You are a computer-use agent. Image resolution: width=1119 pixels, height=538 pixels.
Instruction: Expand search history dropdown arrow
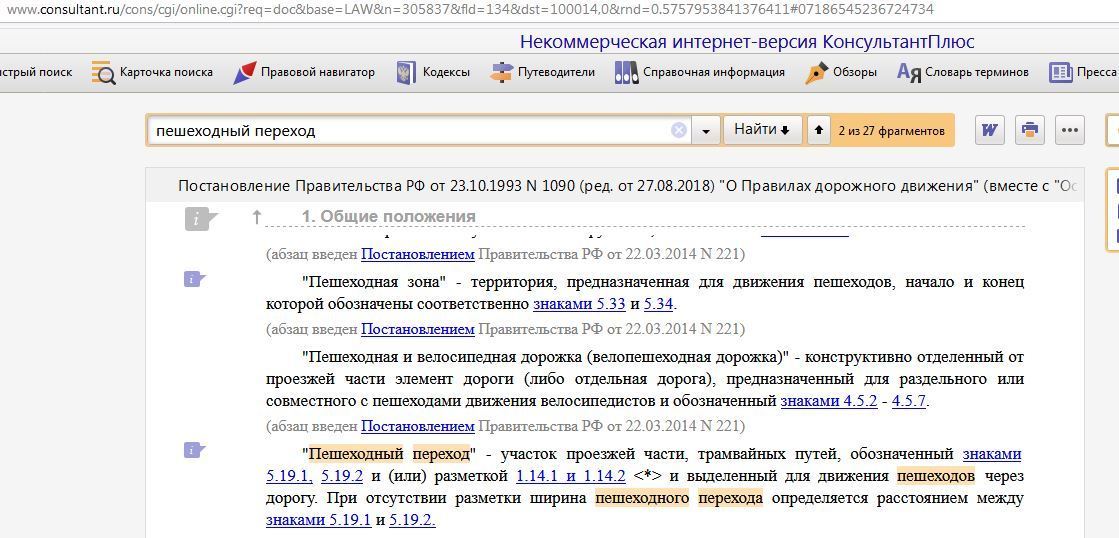click(x=706, y=131)
